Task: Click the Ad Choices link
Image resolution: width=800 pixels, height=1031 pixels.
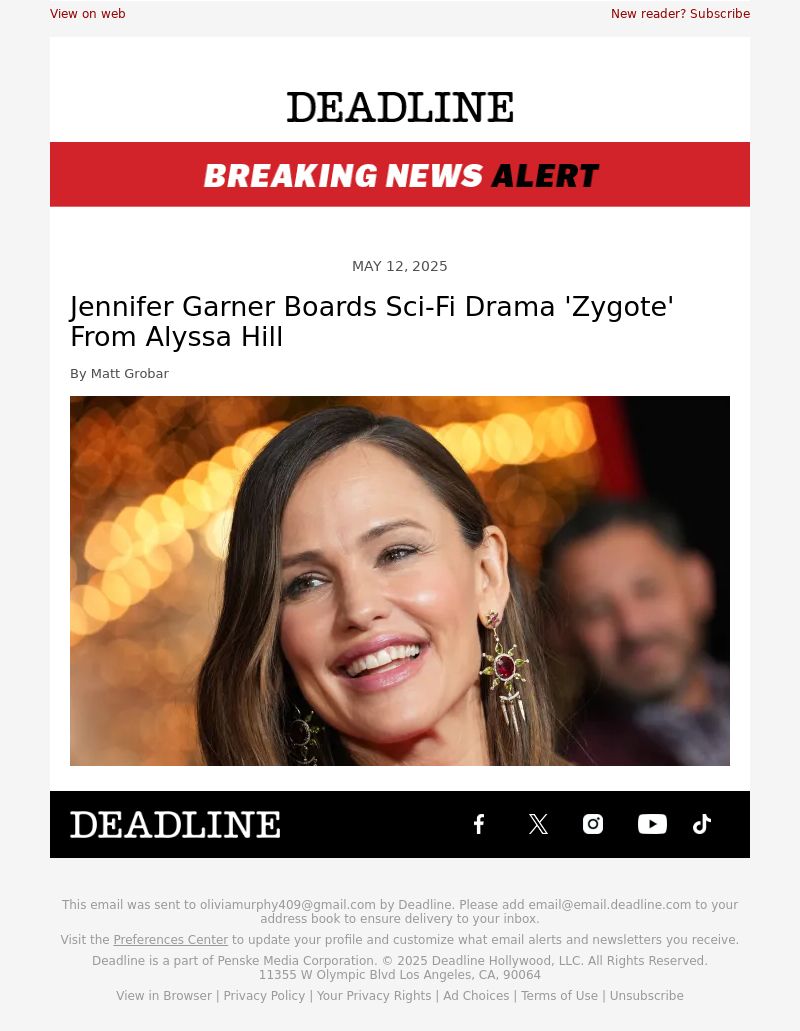Action: [476, 995]
